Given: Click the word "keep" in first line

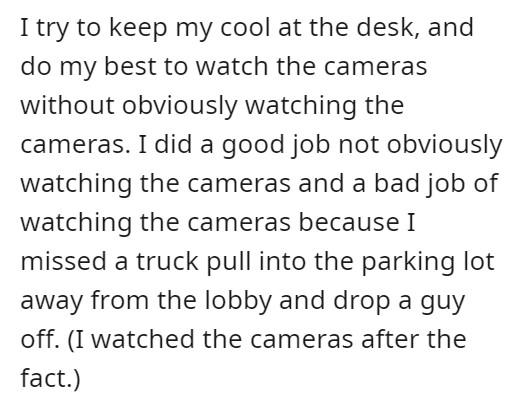Looking at the screenshot, I should click(138, 28).
